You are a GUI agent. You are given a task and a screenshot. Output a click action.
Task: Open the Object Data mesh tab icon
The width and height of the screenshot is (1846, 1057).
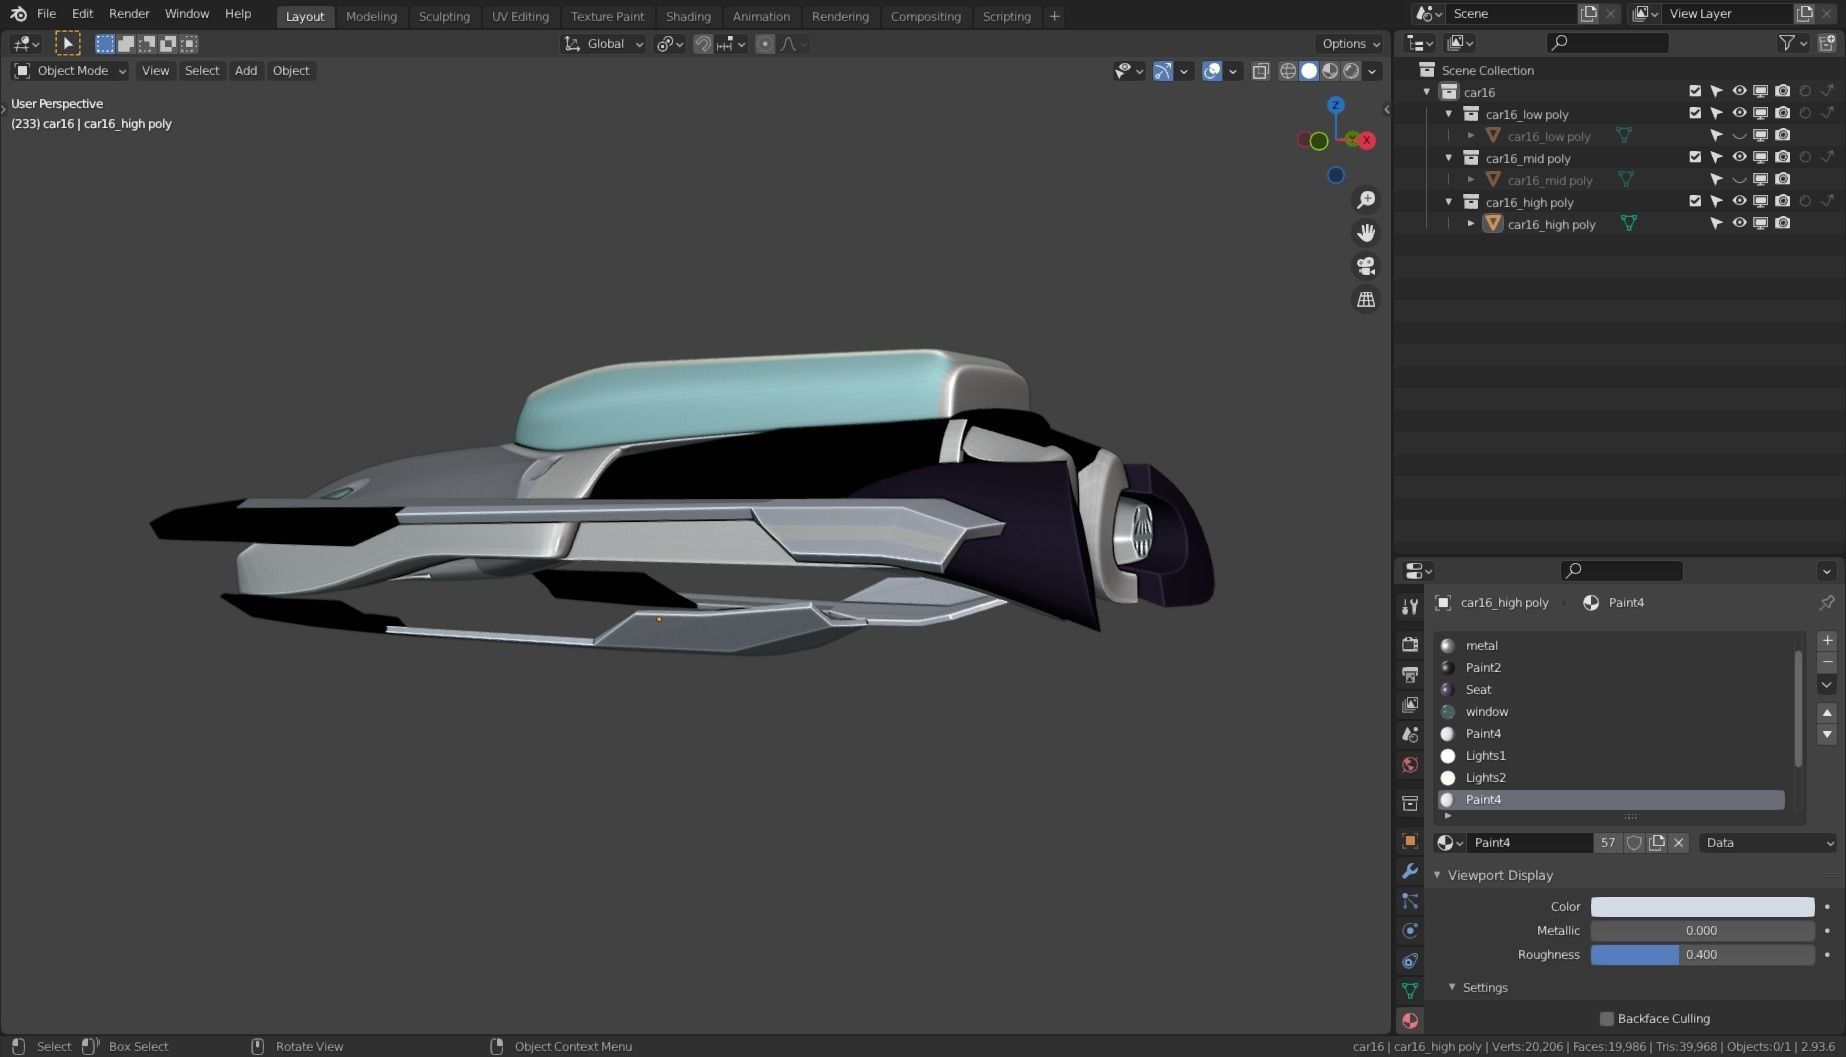pyautogui.click(x=1410, y=990)
